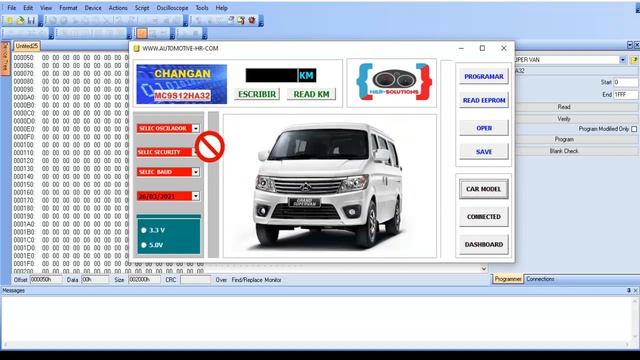Switch to the Programmer tab
The width and height of the screenshot is (640, 360).
508,279
